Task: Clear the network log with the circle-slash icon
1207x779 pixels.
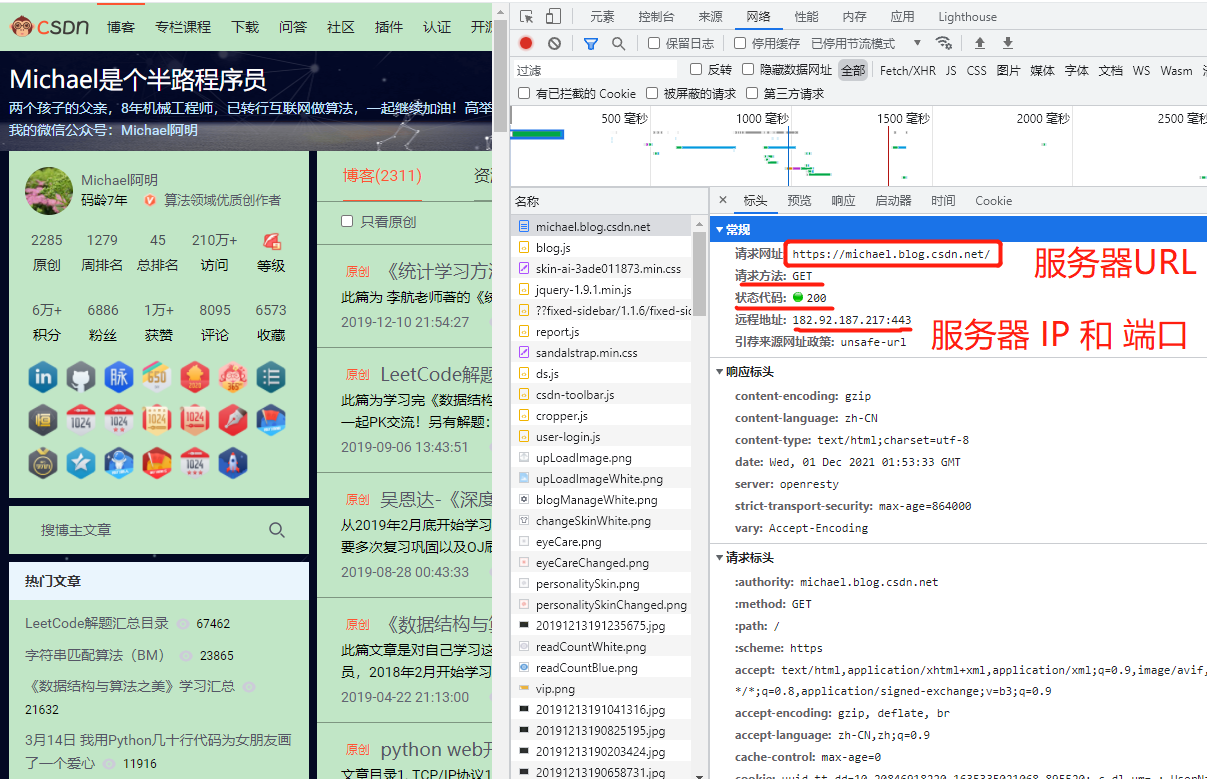Action: coord(554,43)
